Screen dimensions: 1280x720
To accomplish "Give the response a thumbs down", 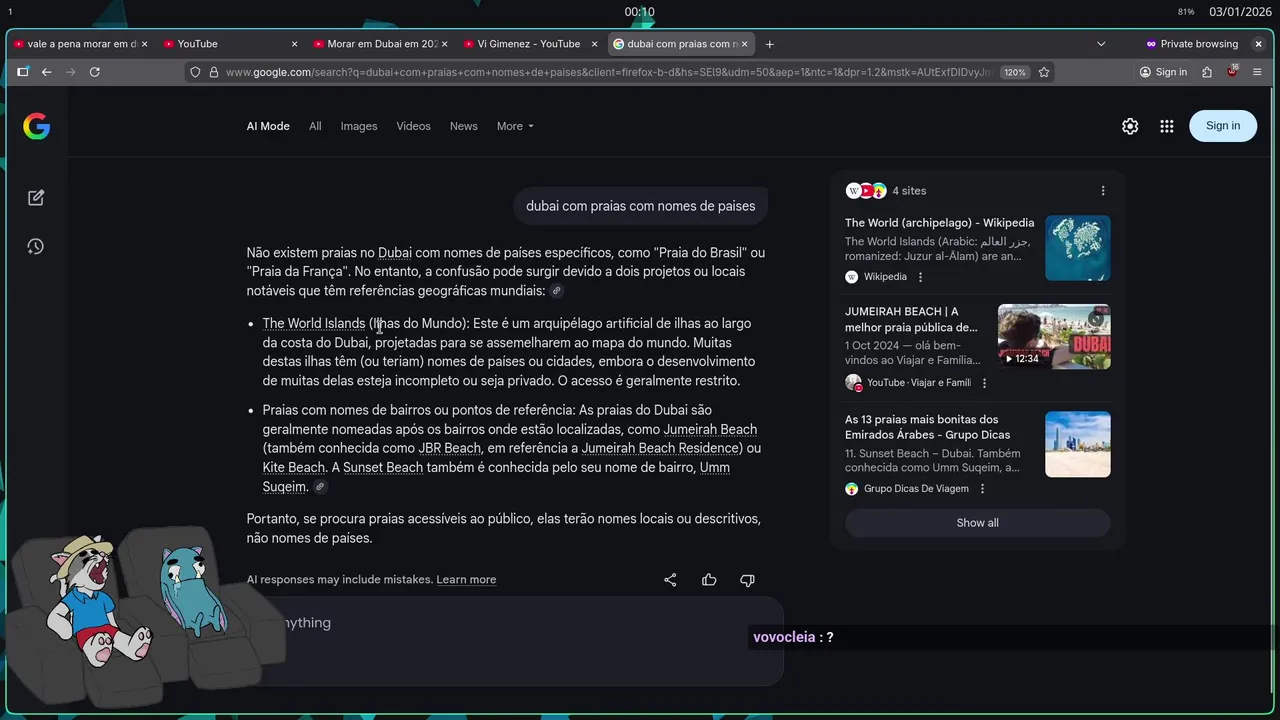I will pyautogui.click(x=747, y=580).
